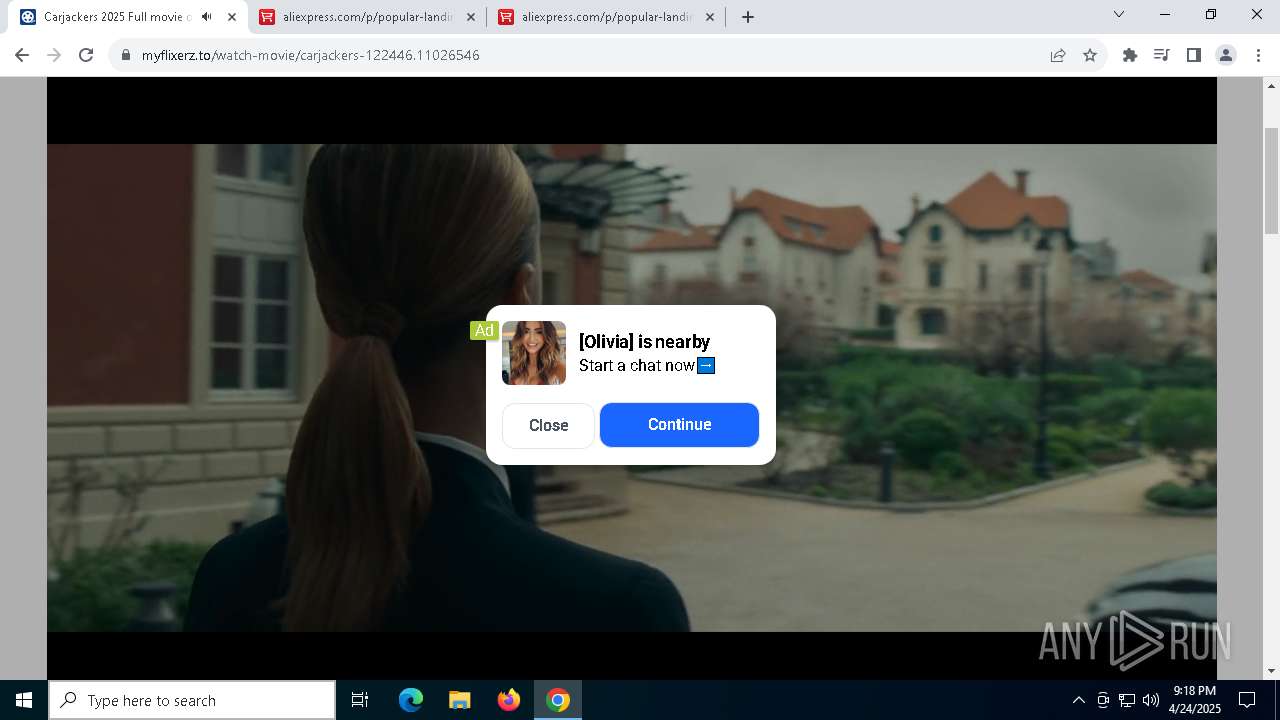
Task: Show hidden system tray icons
Action: [x=1078, y=700]
